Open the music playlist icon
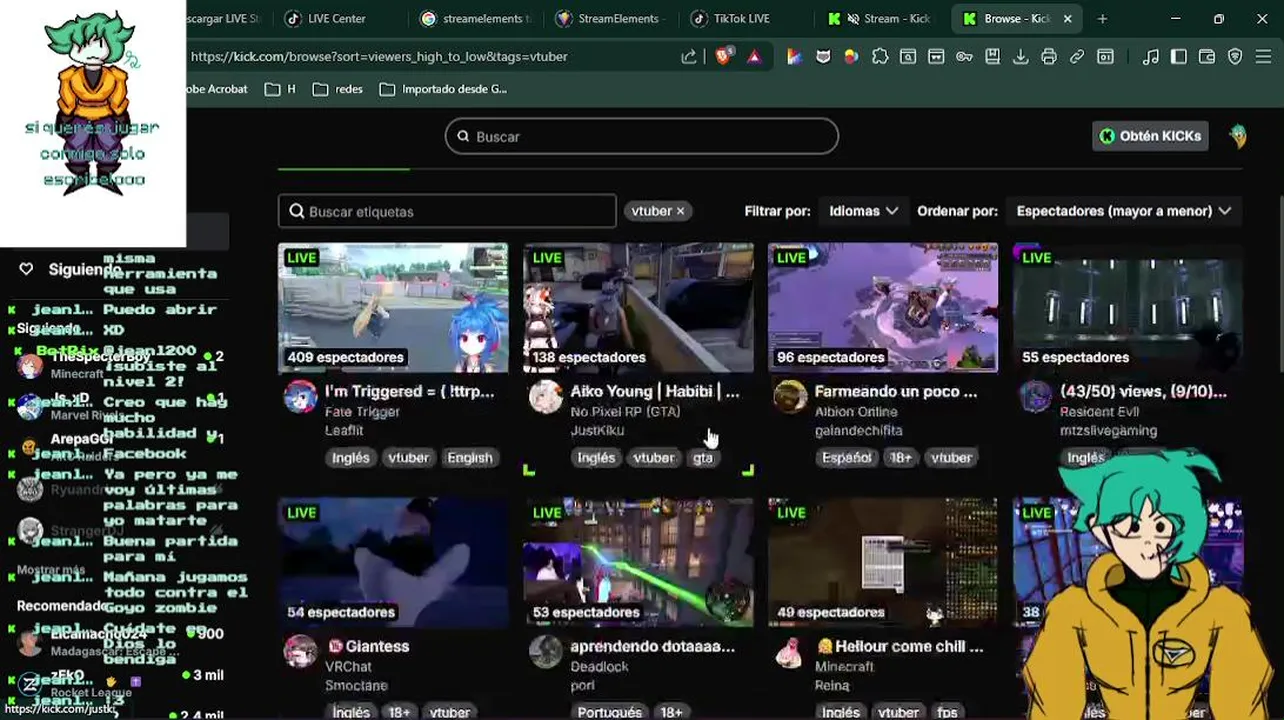 (1151, 57)
